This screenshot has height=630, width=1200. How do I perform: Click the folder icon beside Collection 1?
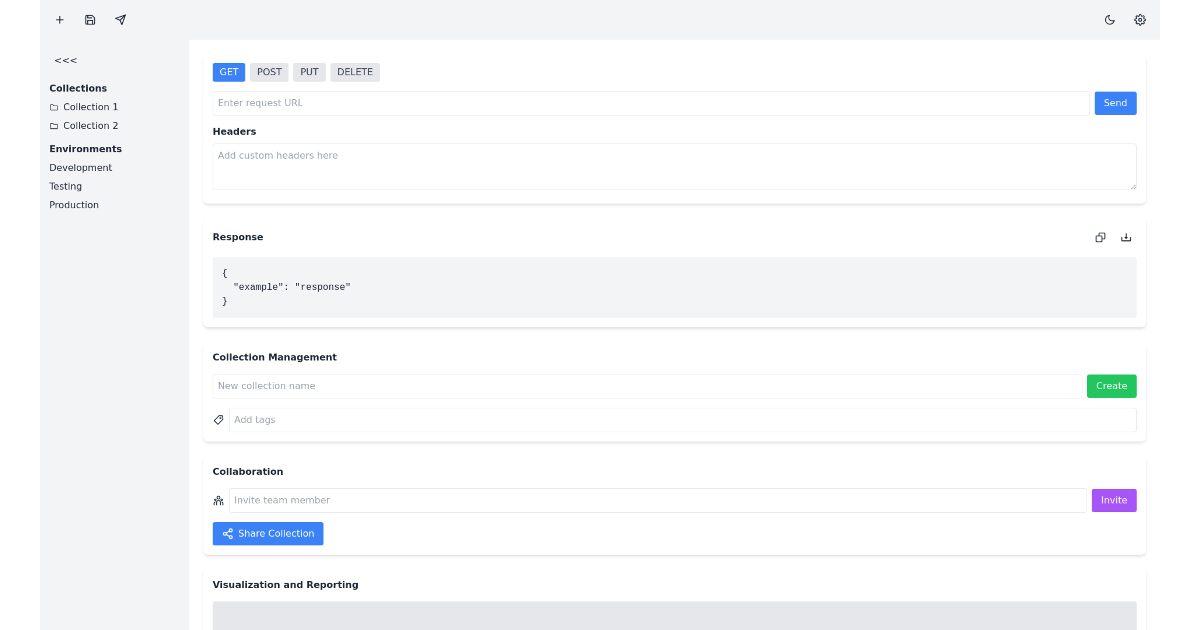pyautogui.click(x=53, y=106)
